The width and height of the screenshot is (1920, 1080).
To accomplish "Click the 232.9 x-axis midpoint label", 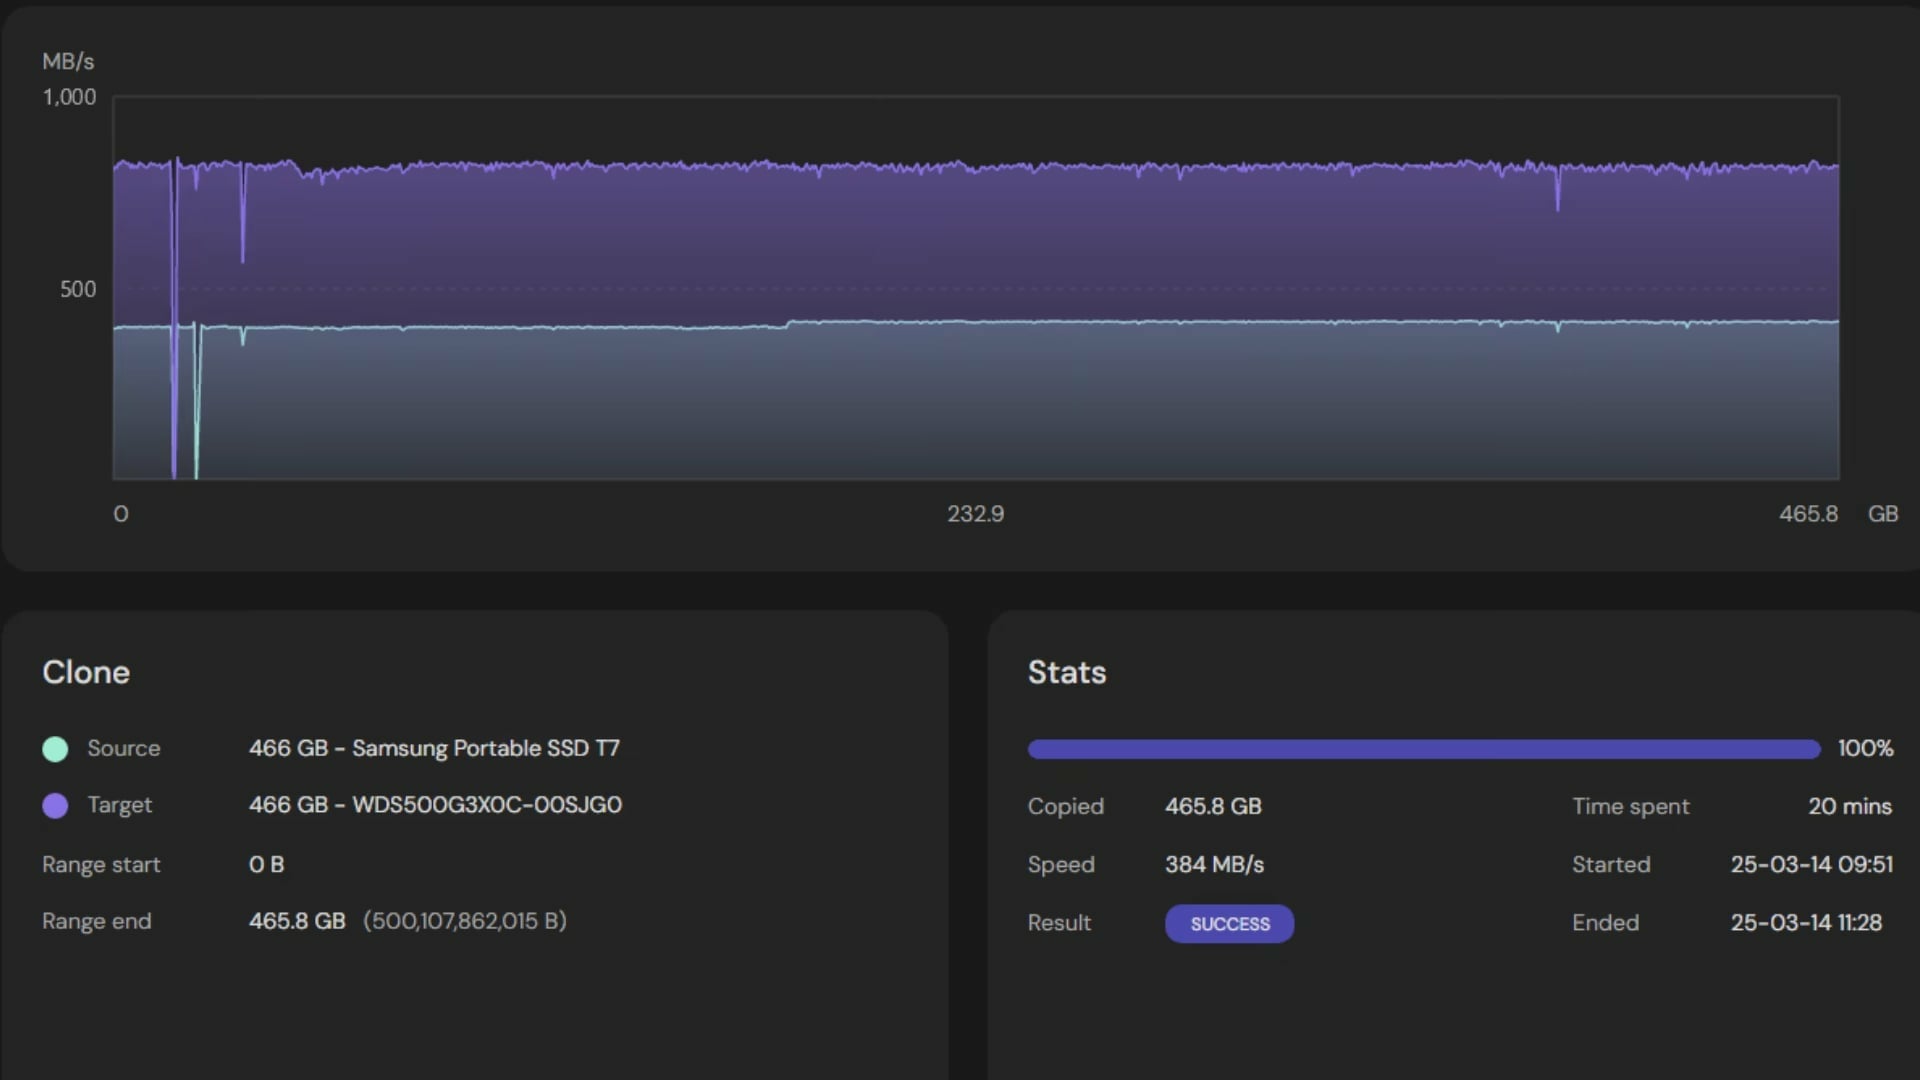I will [975, 514].
